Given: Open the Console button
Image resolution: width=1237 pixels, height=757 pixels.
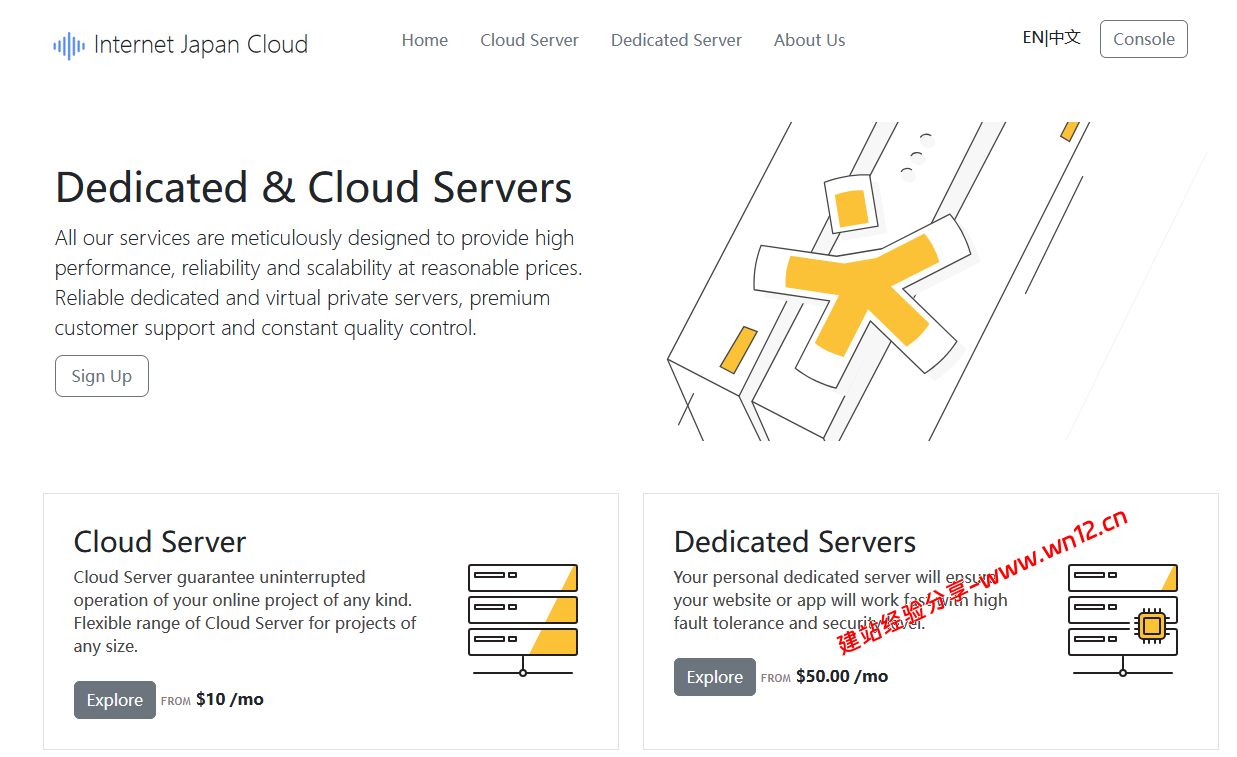Looking at the screenshot, I should pos(1143,39).
